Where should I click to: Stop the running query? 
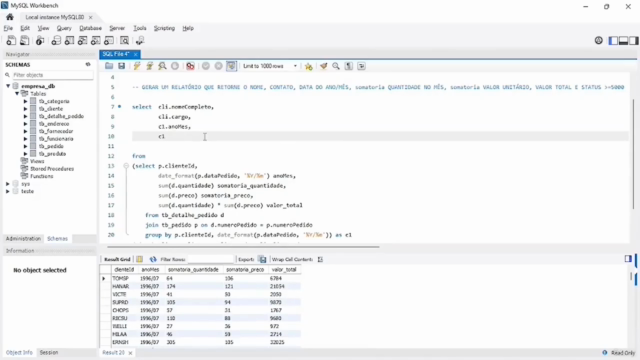[x=175, y=66]
